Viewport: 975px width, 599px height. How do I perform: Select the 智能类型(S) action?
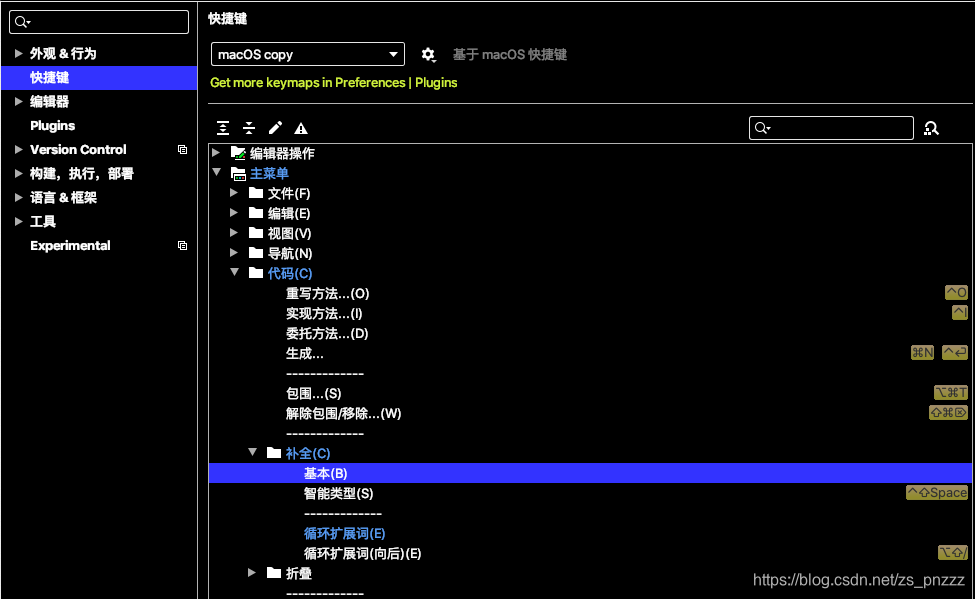coord(338,493)
